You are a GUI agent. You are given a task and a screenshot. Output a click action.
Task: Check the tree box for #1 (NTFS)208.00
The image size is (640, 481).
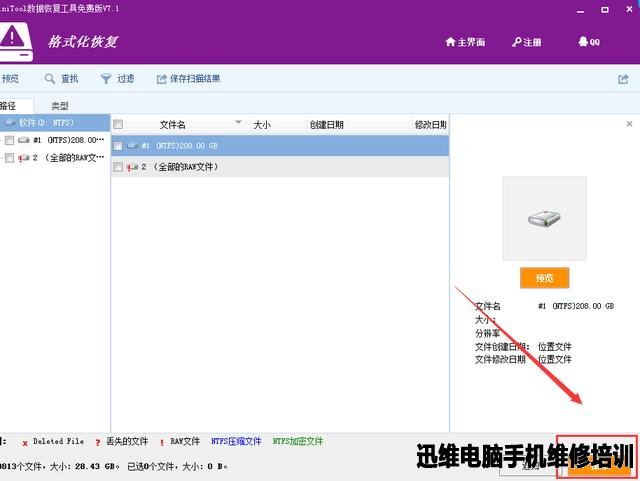click(9, 140)
